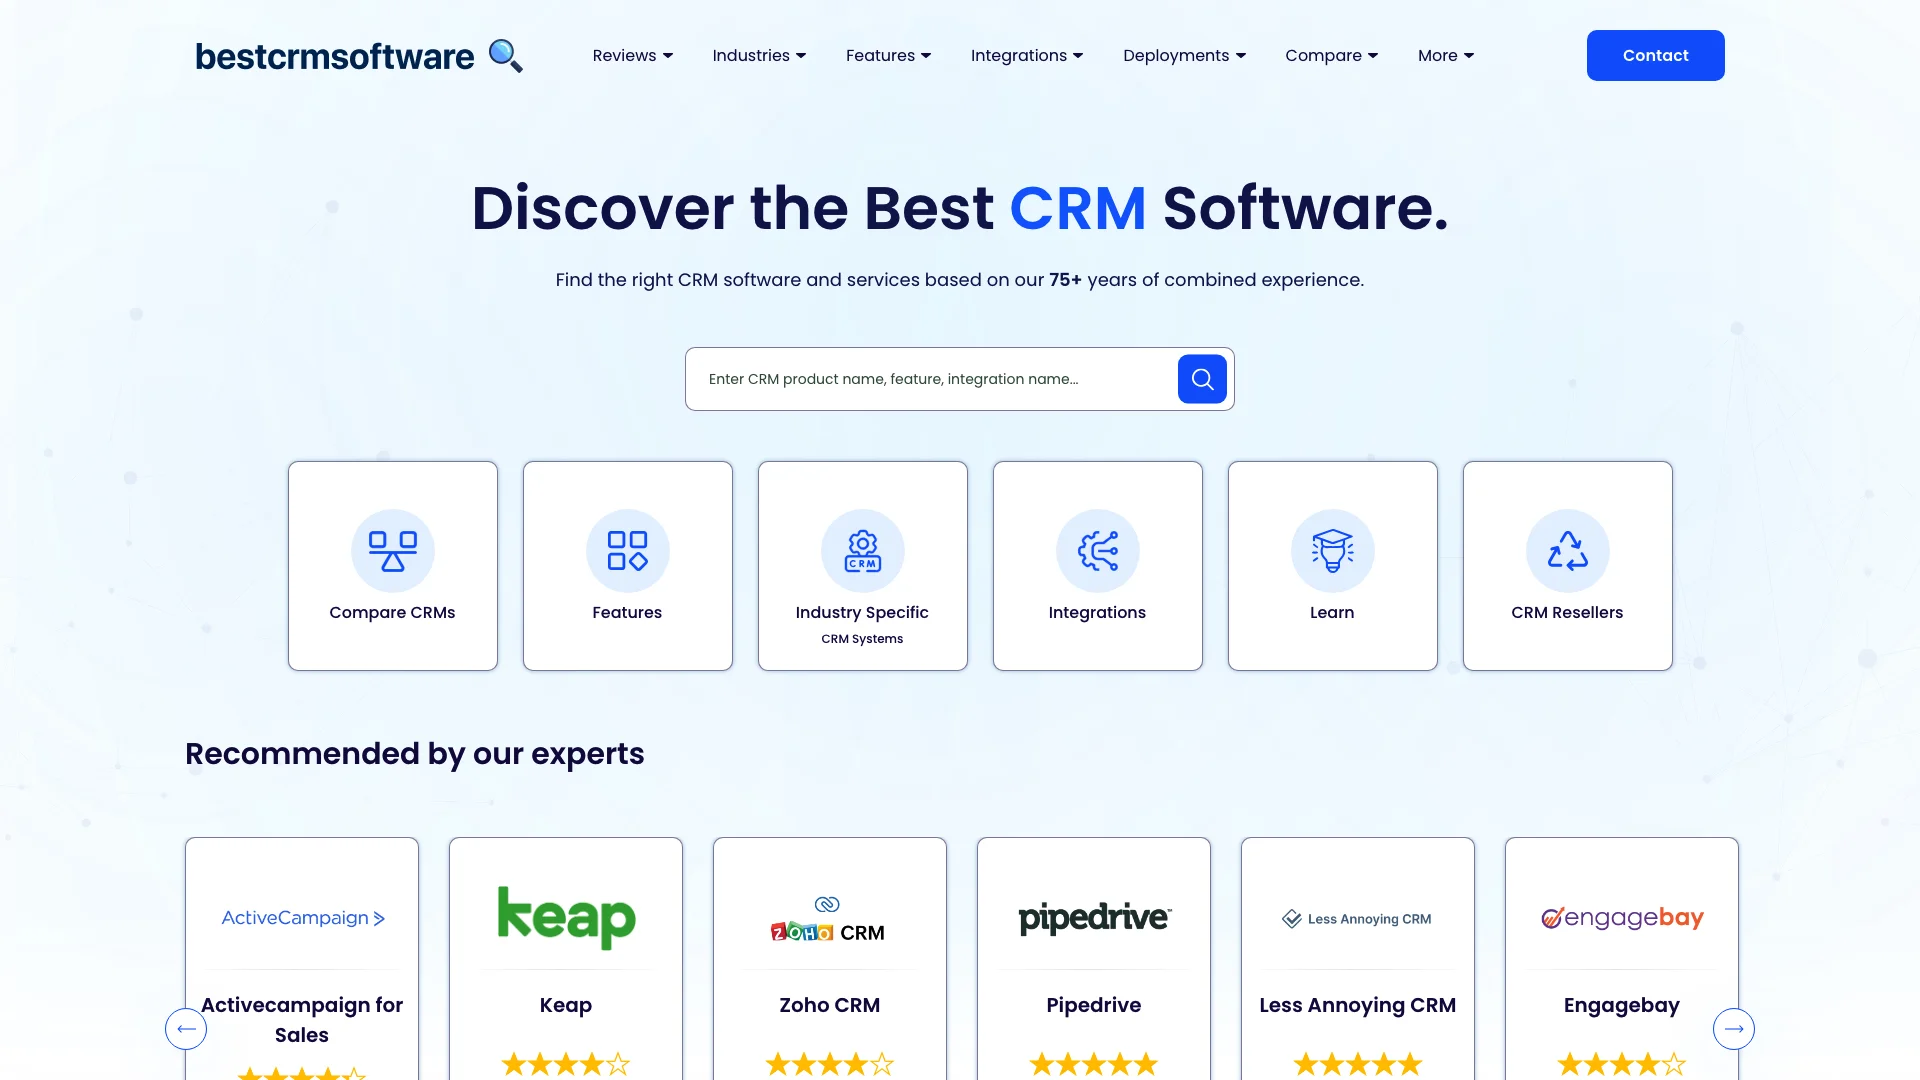Open the Features navigation menu
Screen dimensions: 1920x1080
[887, 55]
